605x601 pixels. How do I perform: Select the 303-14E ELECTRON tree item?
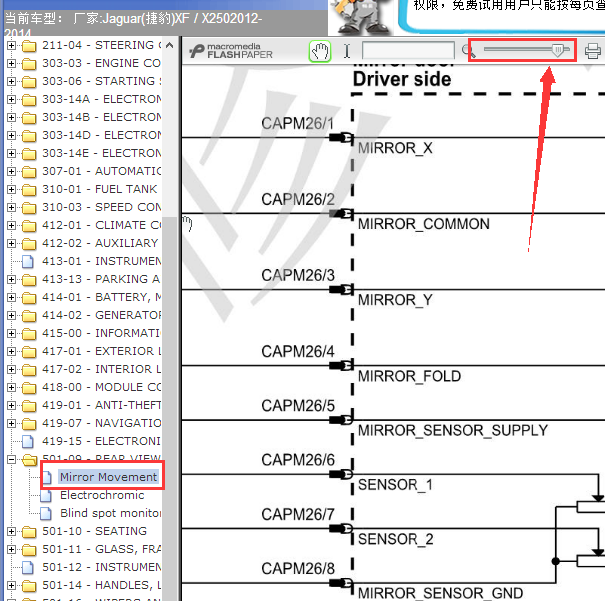click(101, 153)
